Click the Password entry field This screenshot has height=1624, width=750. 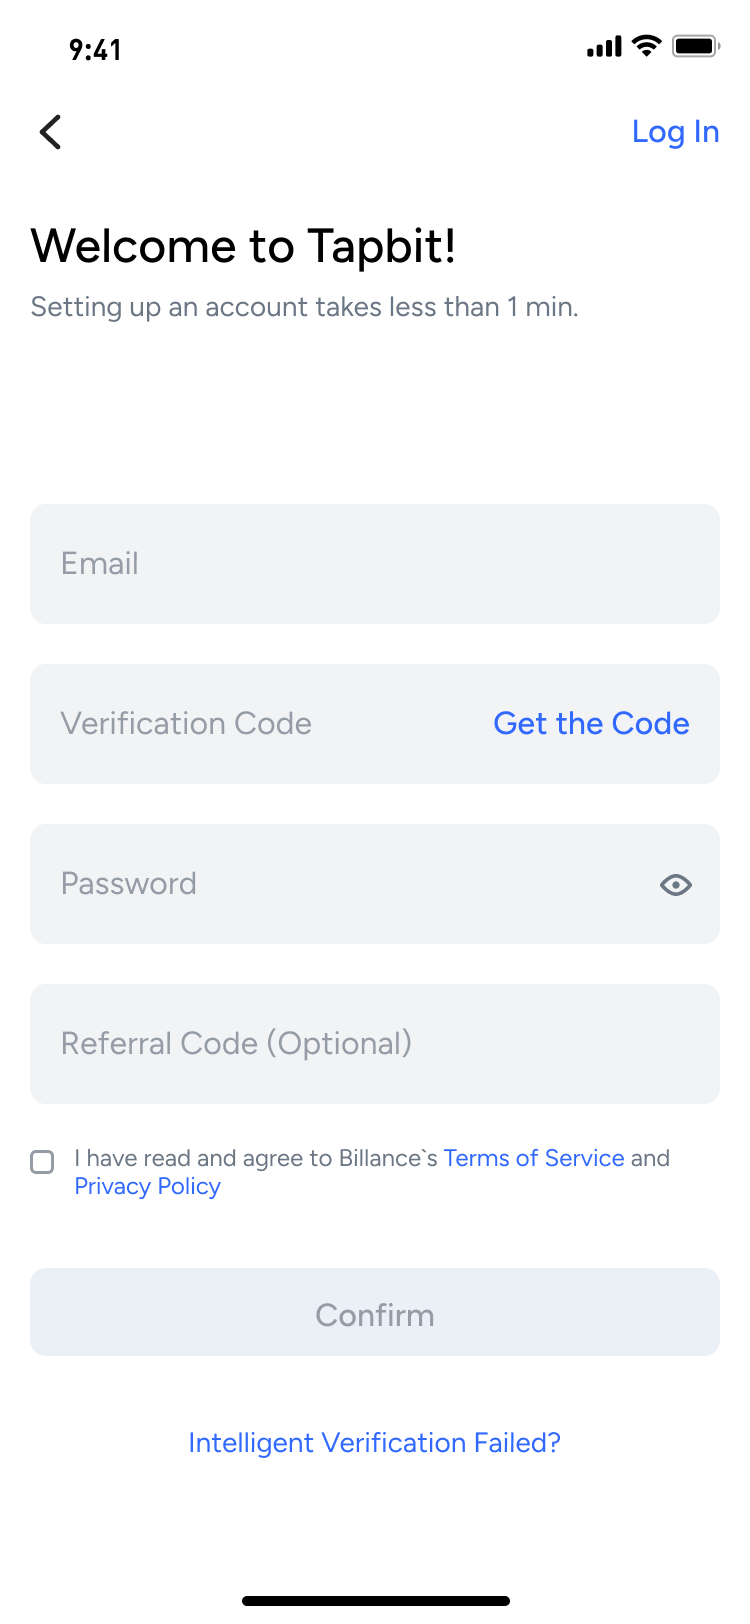click(x=300, y=883)
